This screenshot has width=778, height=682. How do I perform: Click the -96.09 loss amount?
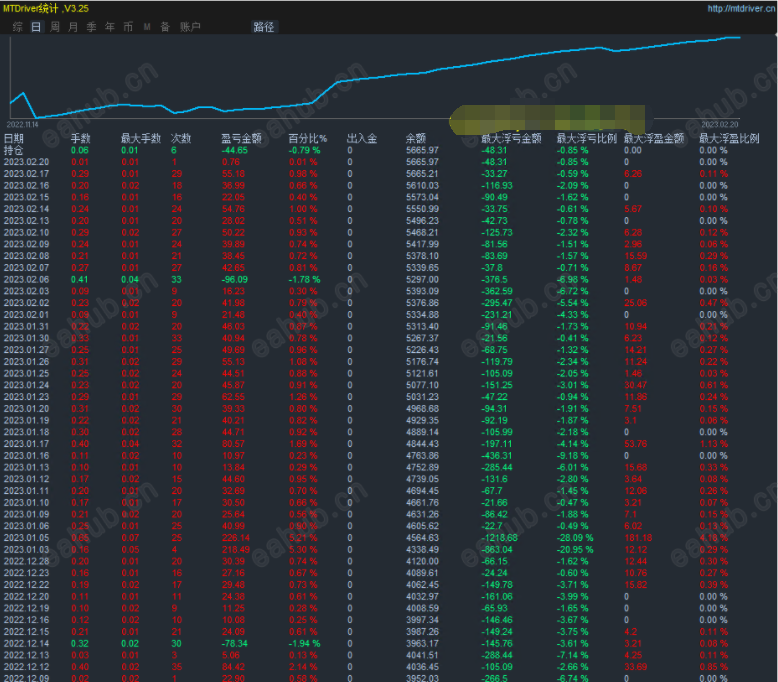234,280
